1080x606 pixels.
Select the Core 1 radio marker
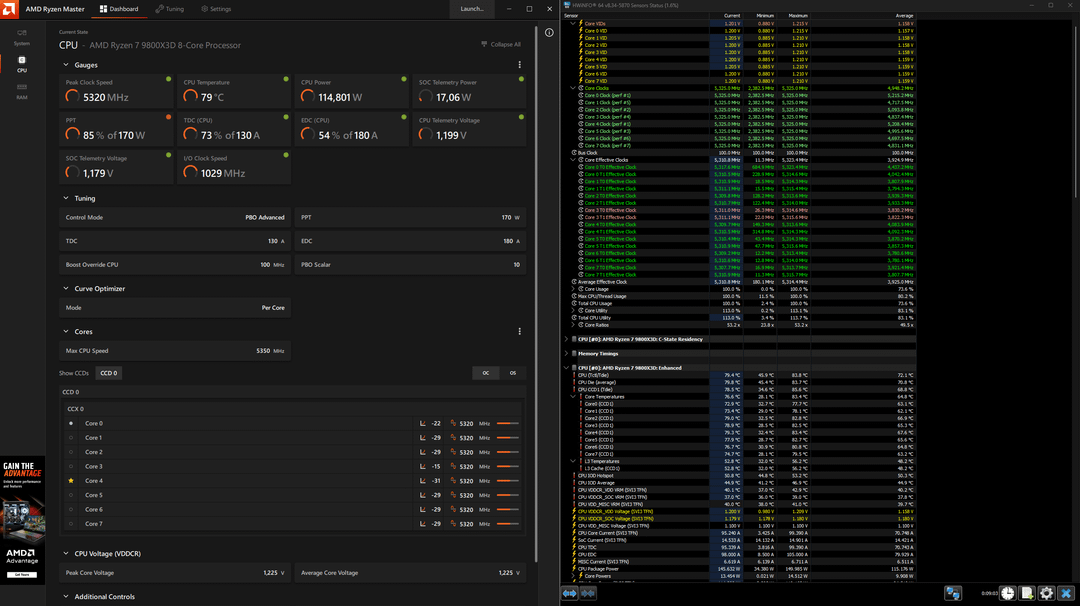click(x=71, y=438)
